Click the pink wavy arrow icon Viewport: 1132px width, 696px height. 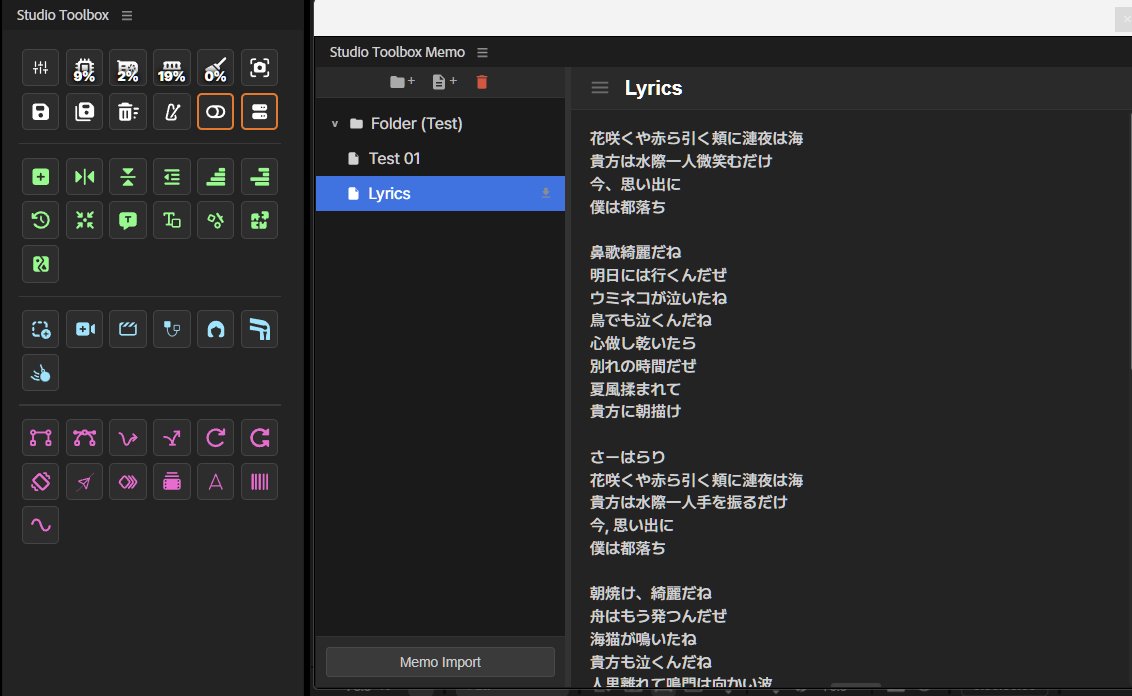point(128,438)
